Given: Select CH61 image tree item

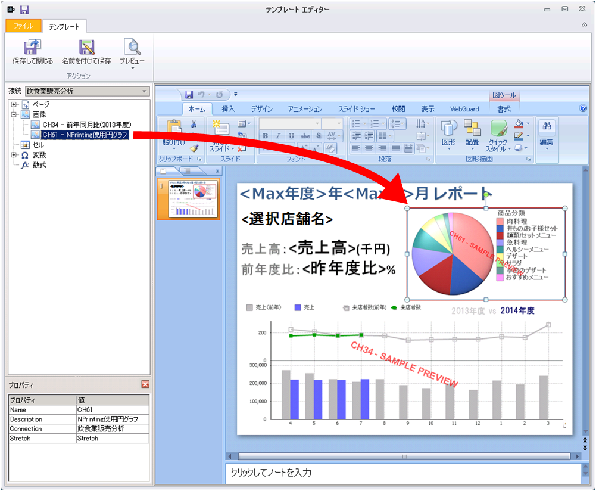Looking at the screenshot, I should pyautogui.click(x=80, y=135).
